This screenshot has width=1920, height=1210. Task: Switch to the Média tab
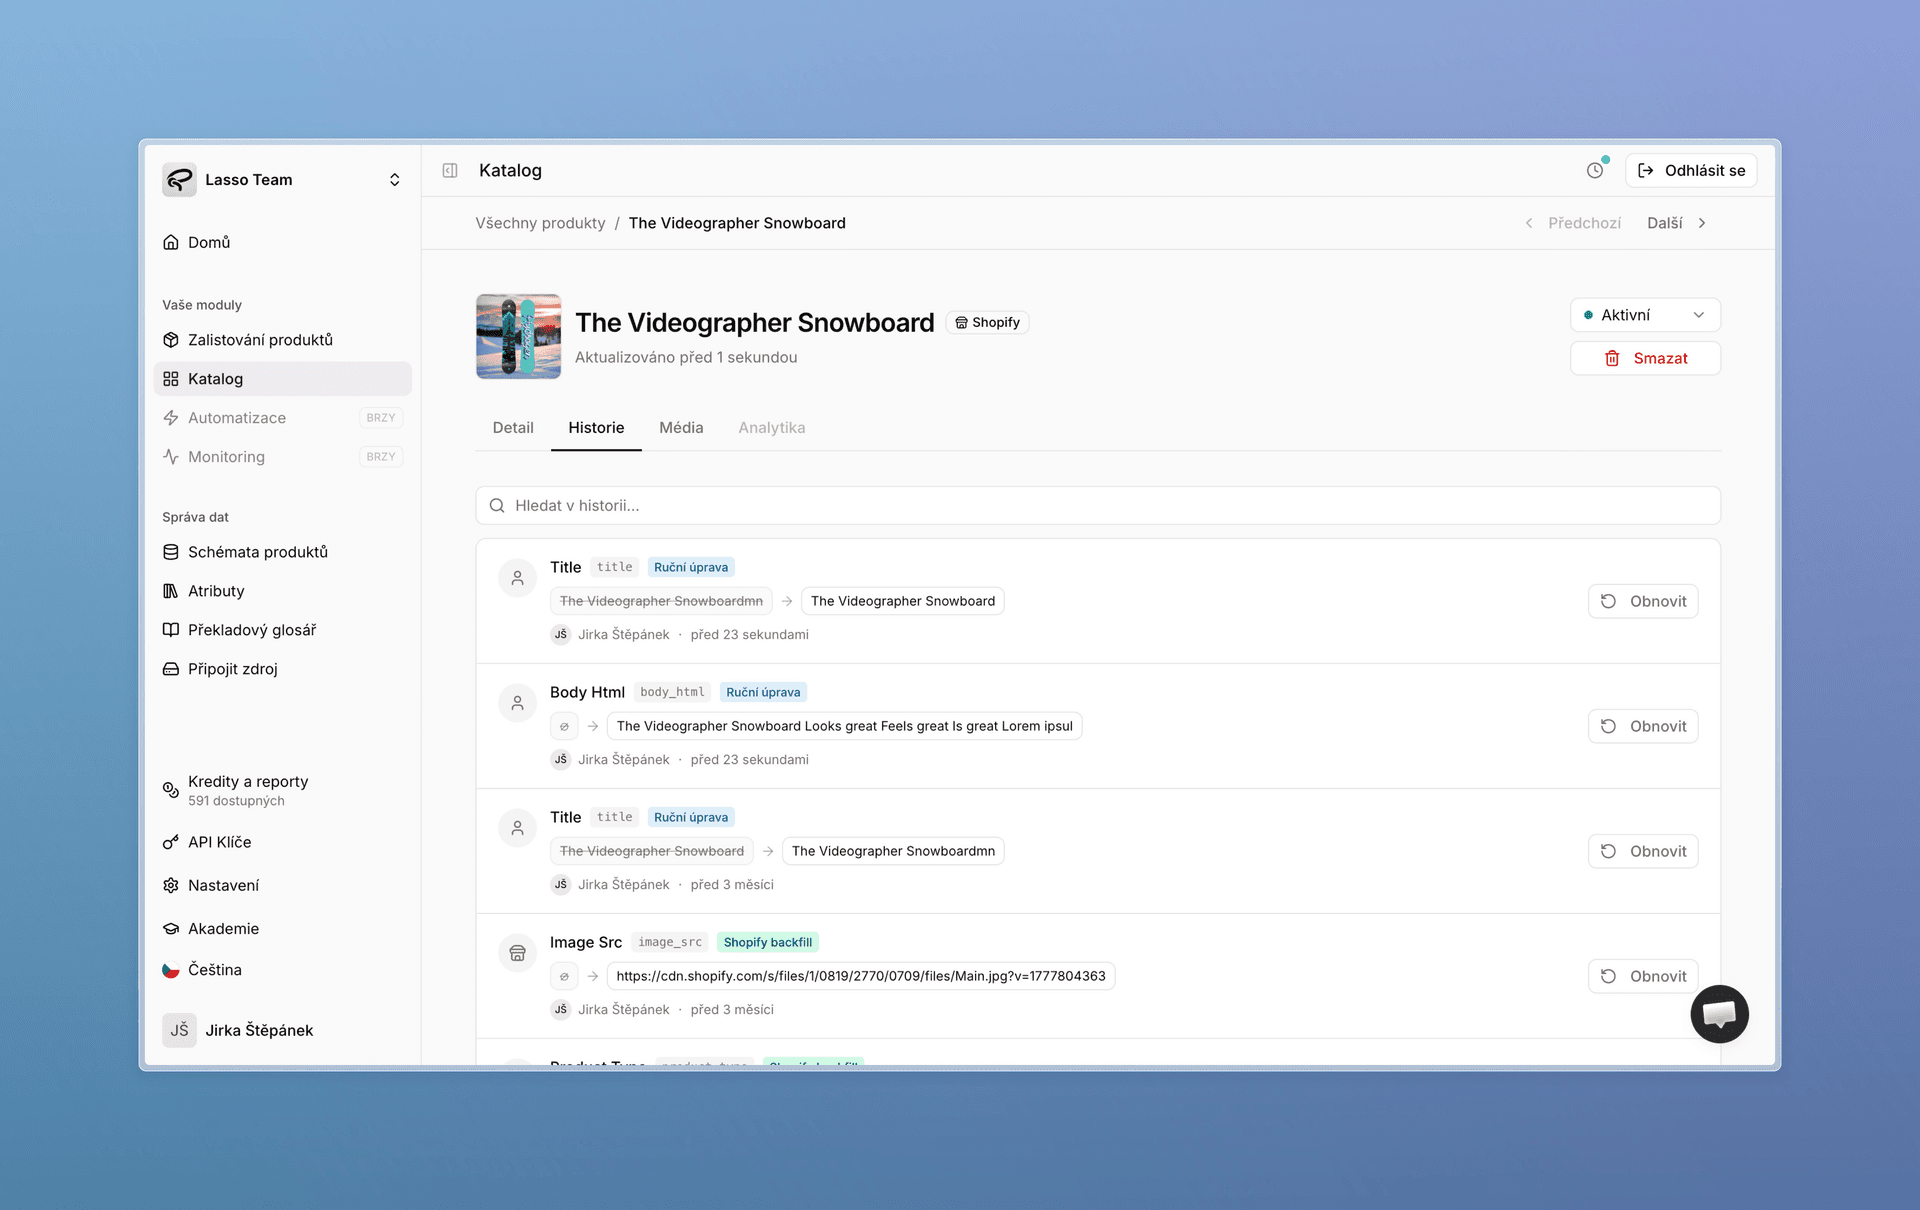click(x=681, y=428)
